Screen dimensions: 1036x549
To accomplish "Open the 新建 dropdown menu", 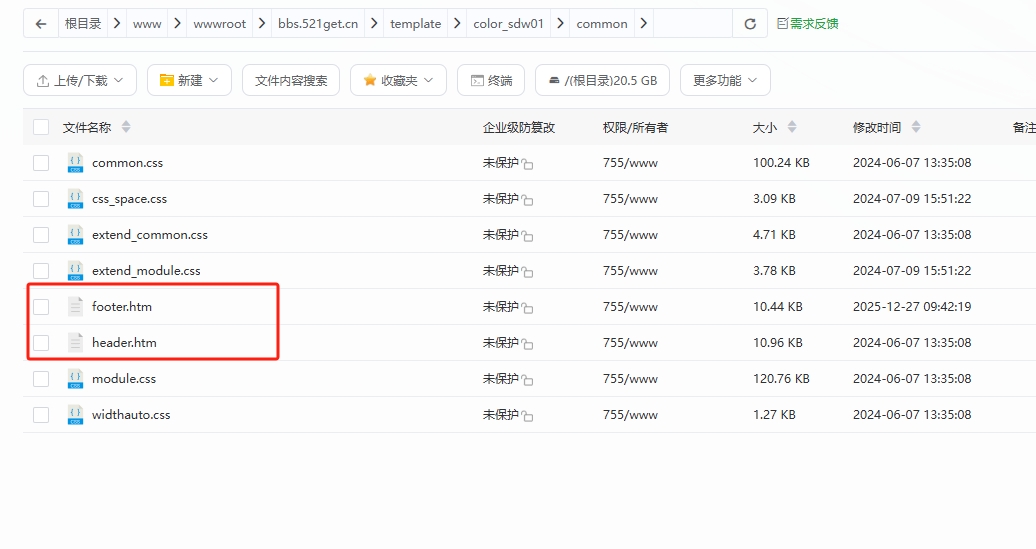I will (x=189, y=80).
